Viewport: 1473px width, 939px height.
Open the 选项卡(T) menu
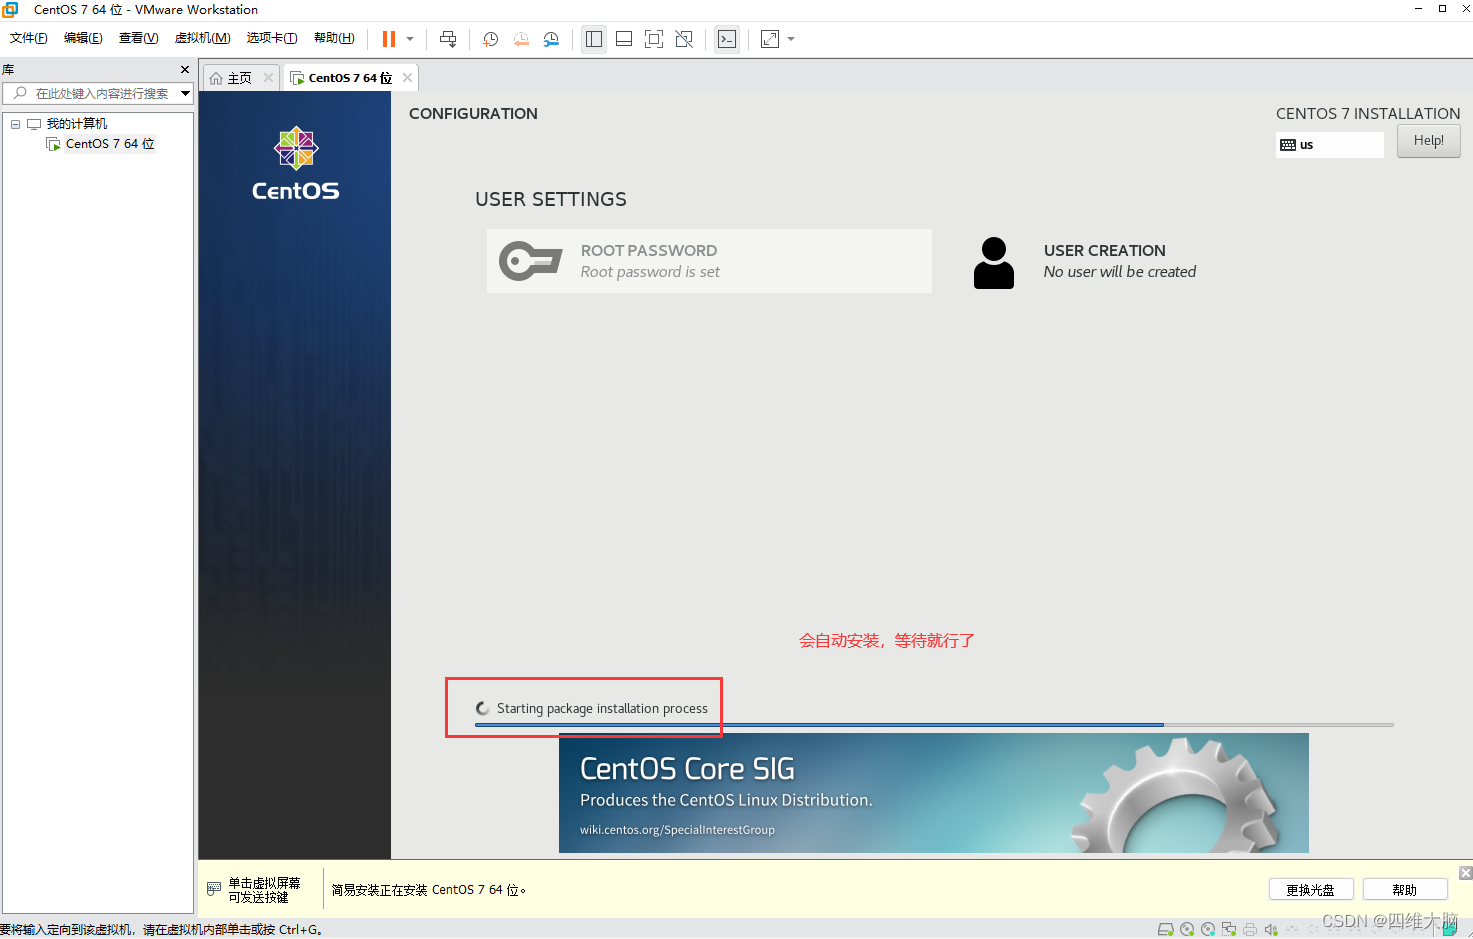tap(272, 38)
